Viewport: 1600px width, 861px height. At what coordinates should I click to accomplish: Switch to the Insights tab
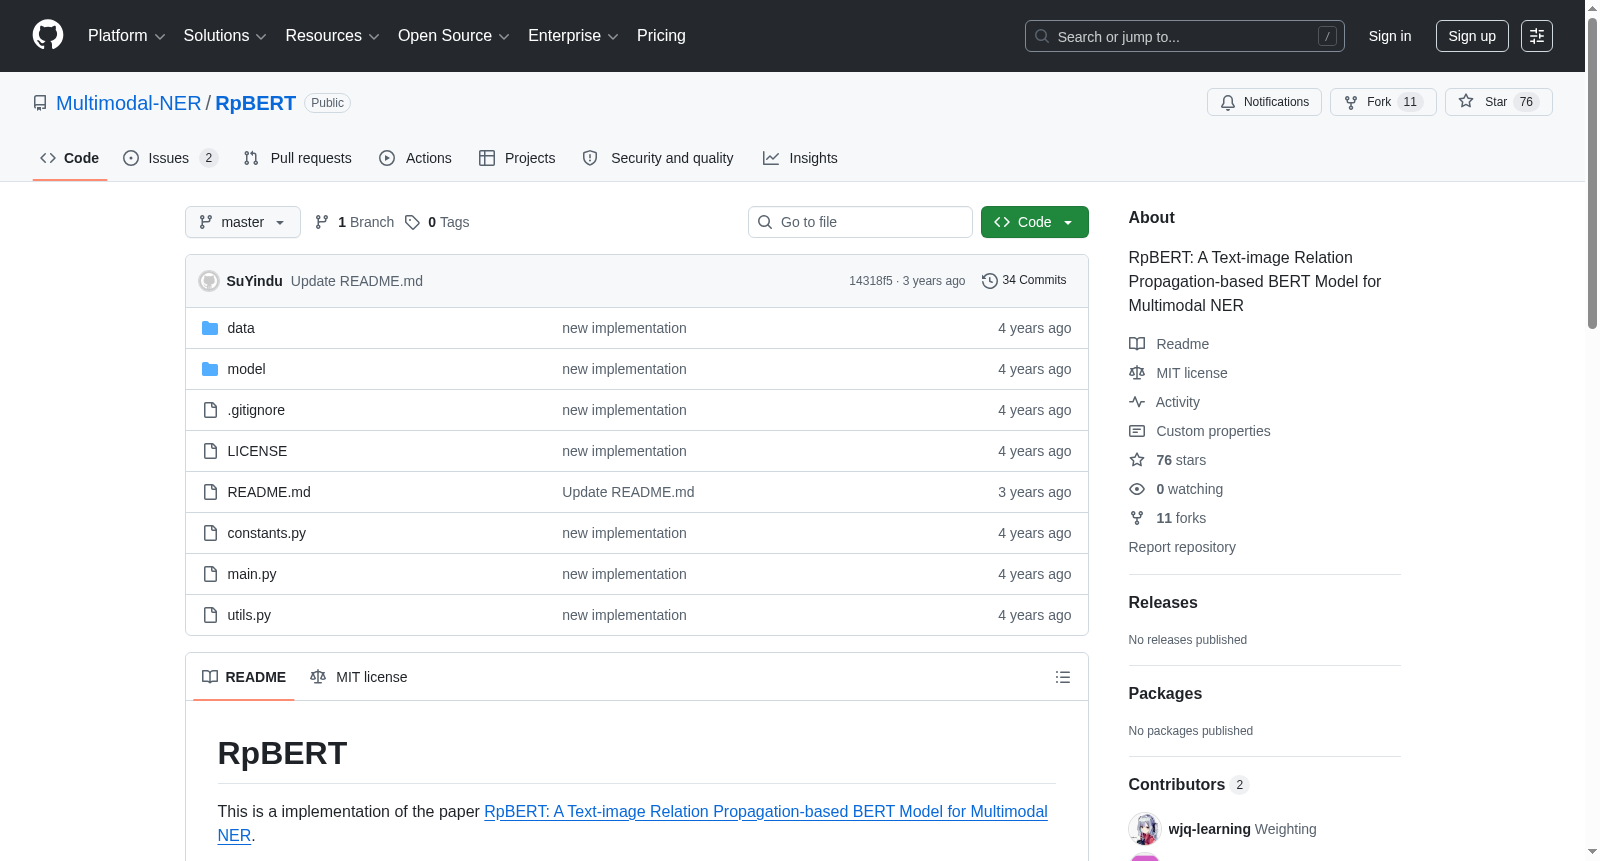pos(800,158)
